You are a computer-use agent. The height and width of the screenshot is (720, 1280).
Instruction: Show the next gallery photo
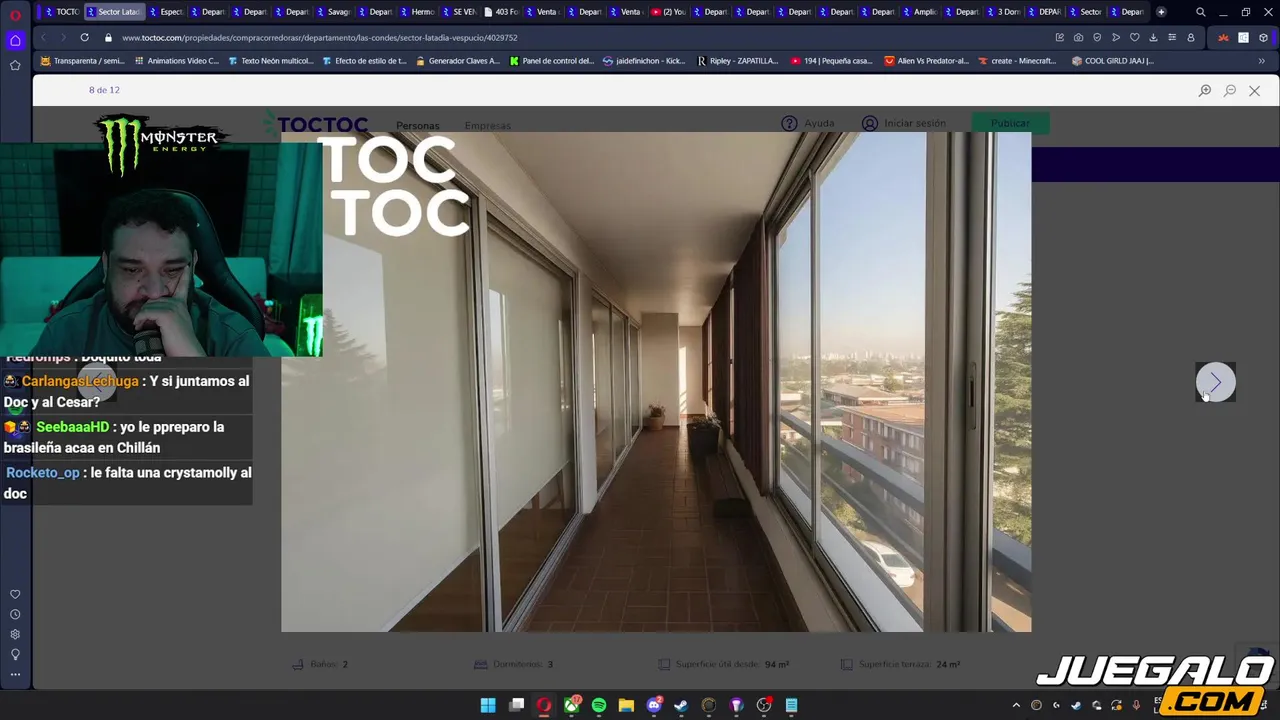tap(1216, 382)
